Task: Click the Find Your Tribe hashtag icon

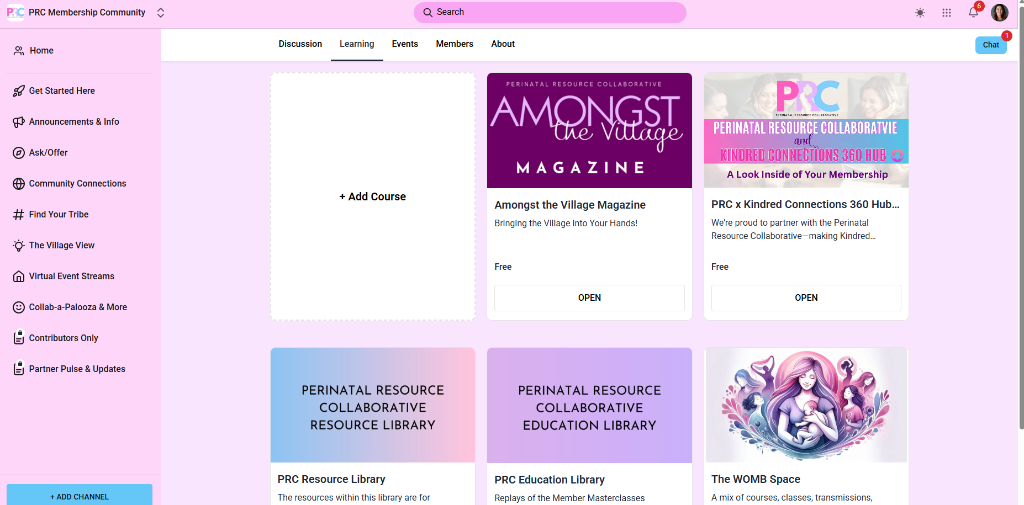Action: [x=19, y=214]
